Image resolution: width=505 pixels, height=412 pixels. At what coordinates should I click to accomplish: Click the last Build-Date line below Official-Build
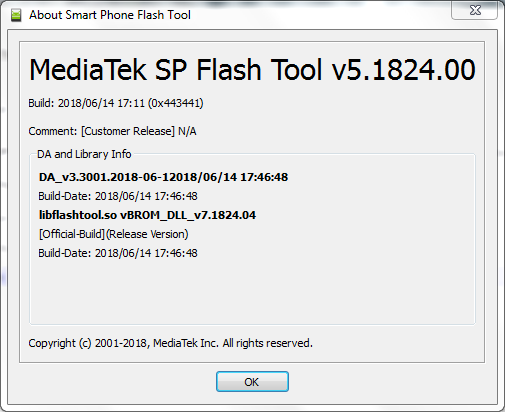coord(118,253)
